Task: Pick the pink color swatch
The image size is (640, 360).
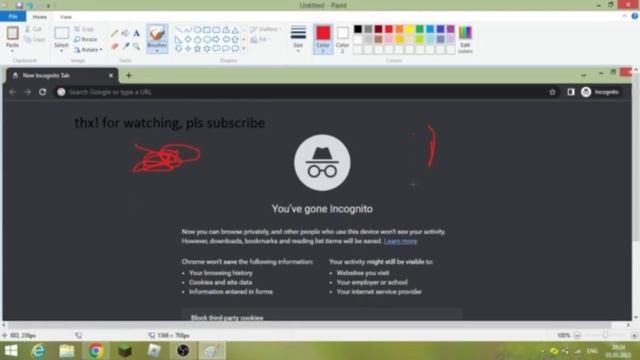Action: (x=389, y=39)
